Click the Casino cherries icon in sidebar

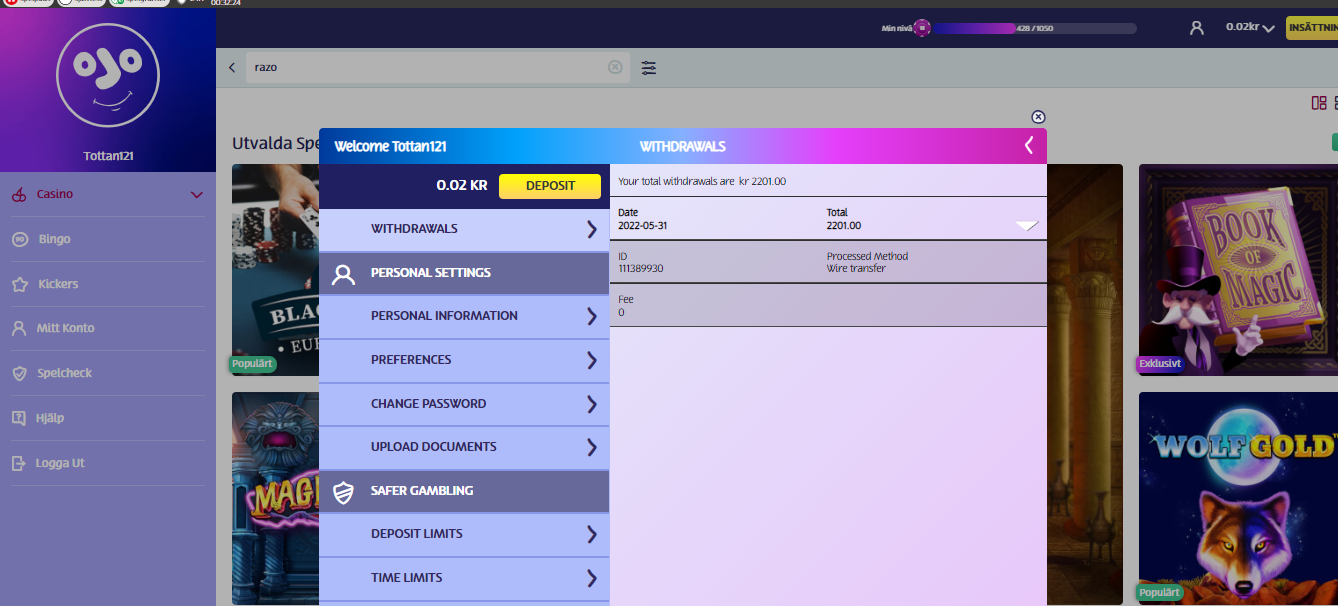[19, 195]
